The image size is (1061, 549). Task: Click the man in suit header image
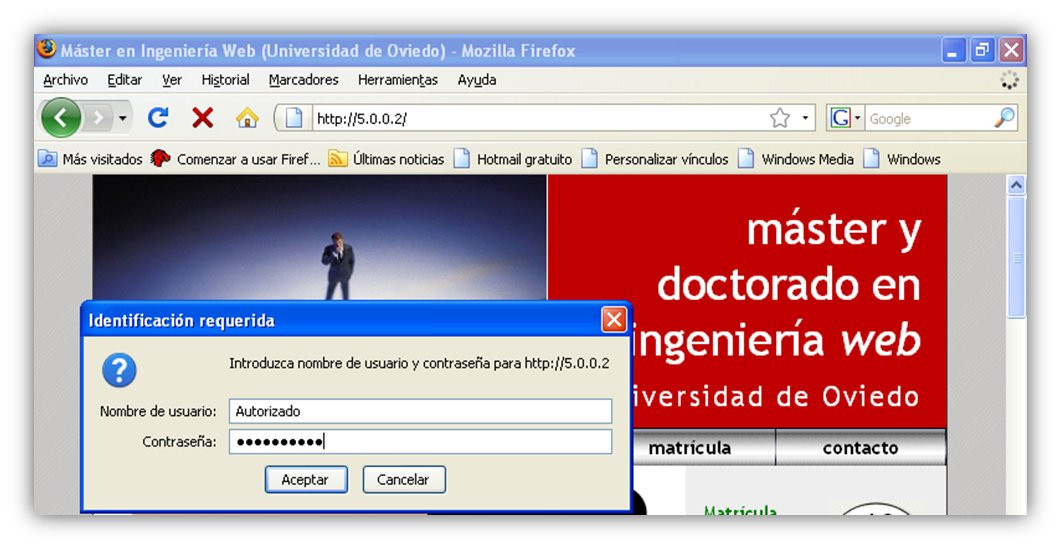click(x=319, y=238)
